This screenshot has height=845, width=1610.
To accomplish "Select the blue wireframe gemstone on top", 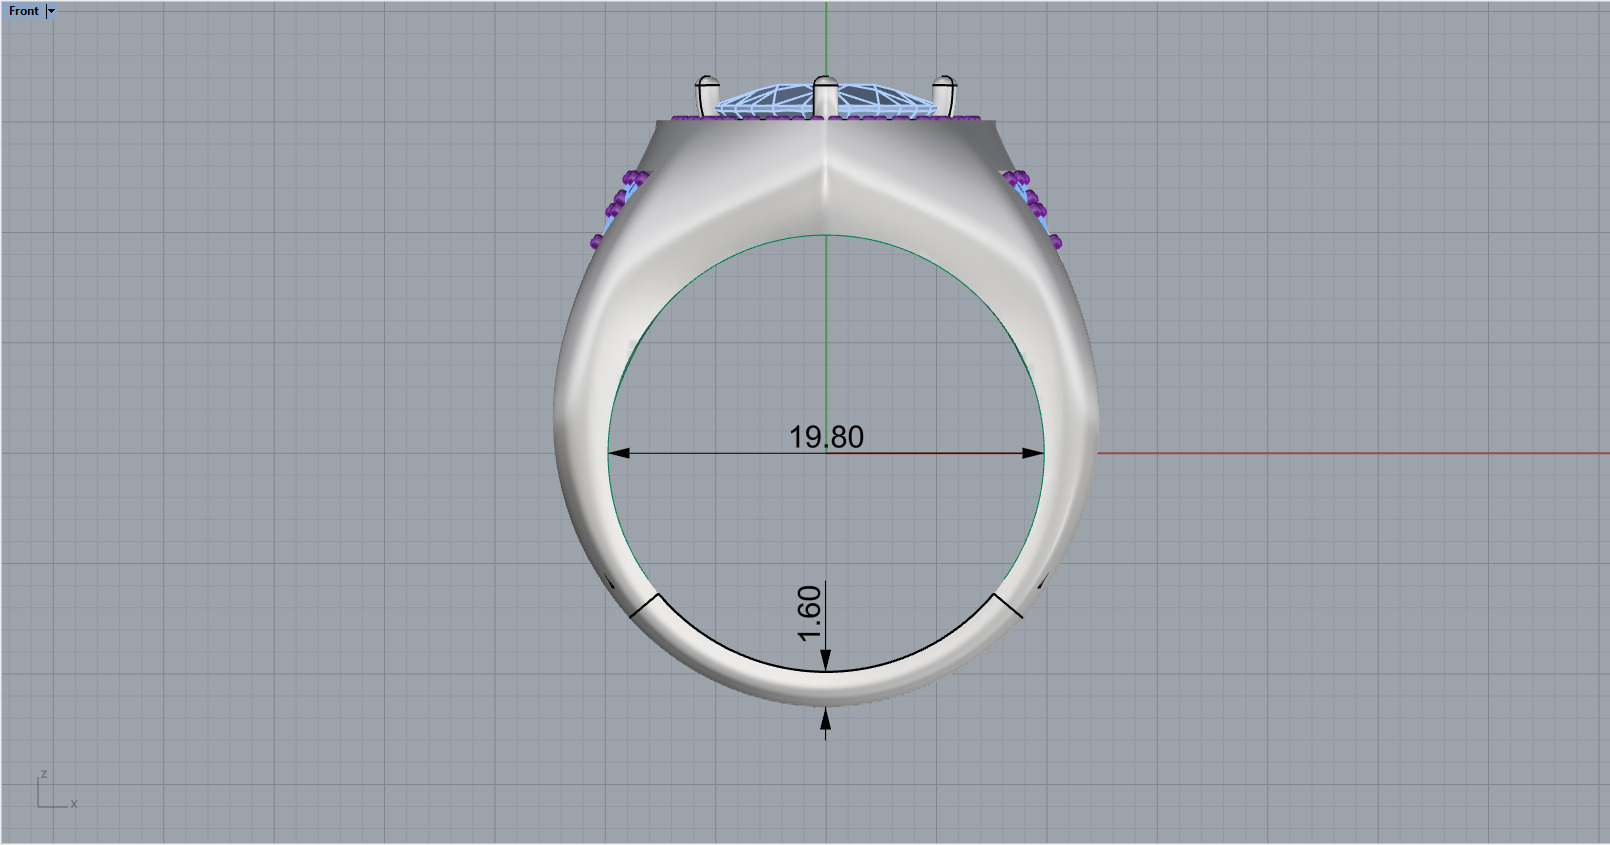I will pos(826,99).
